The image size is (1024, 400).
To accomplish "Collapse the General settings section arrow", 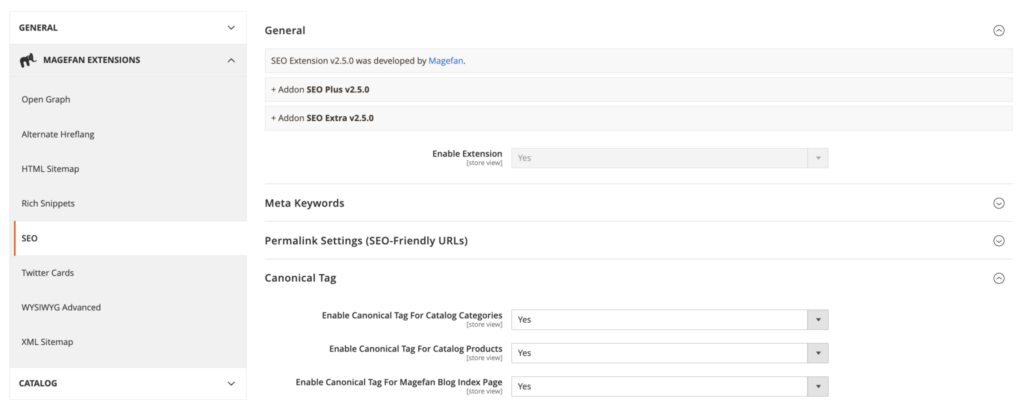I will (x=999, y=30).
